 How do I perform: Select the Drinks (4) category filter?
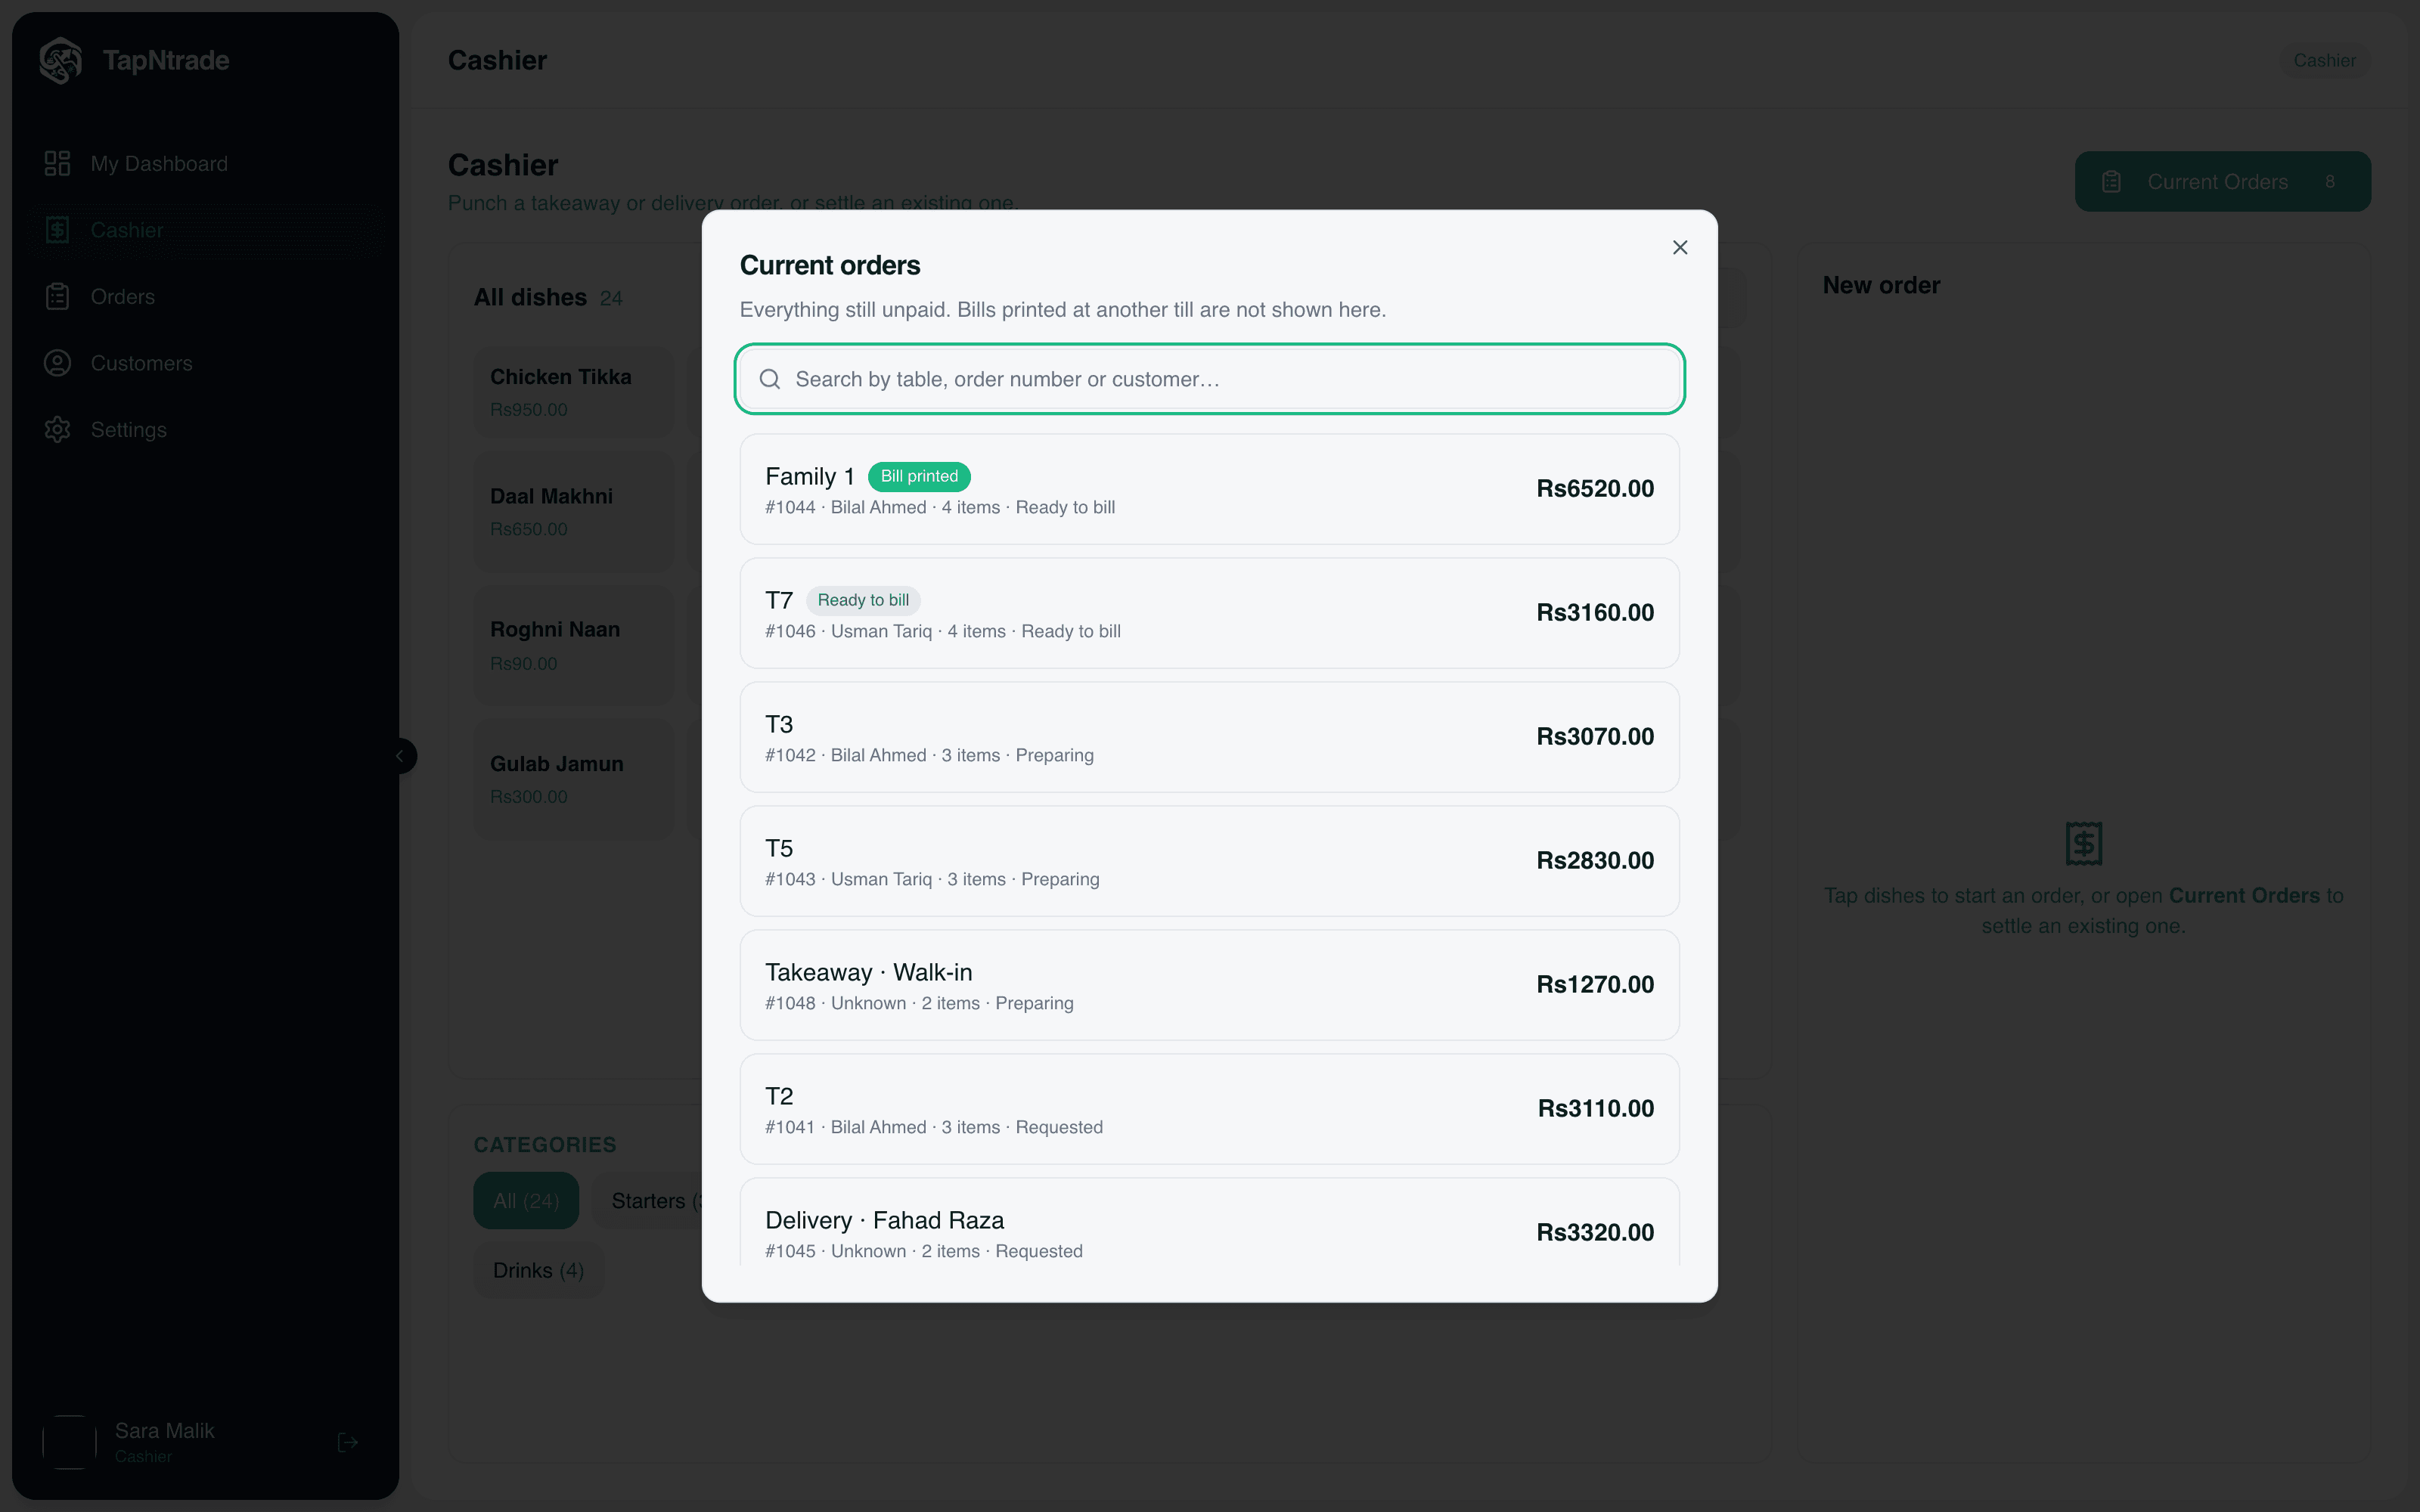(538, 1271)
